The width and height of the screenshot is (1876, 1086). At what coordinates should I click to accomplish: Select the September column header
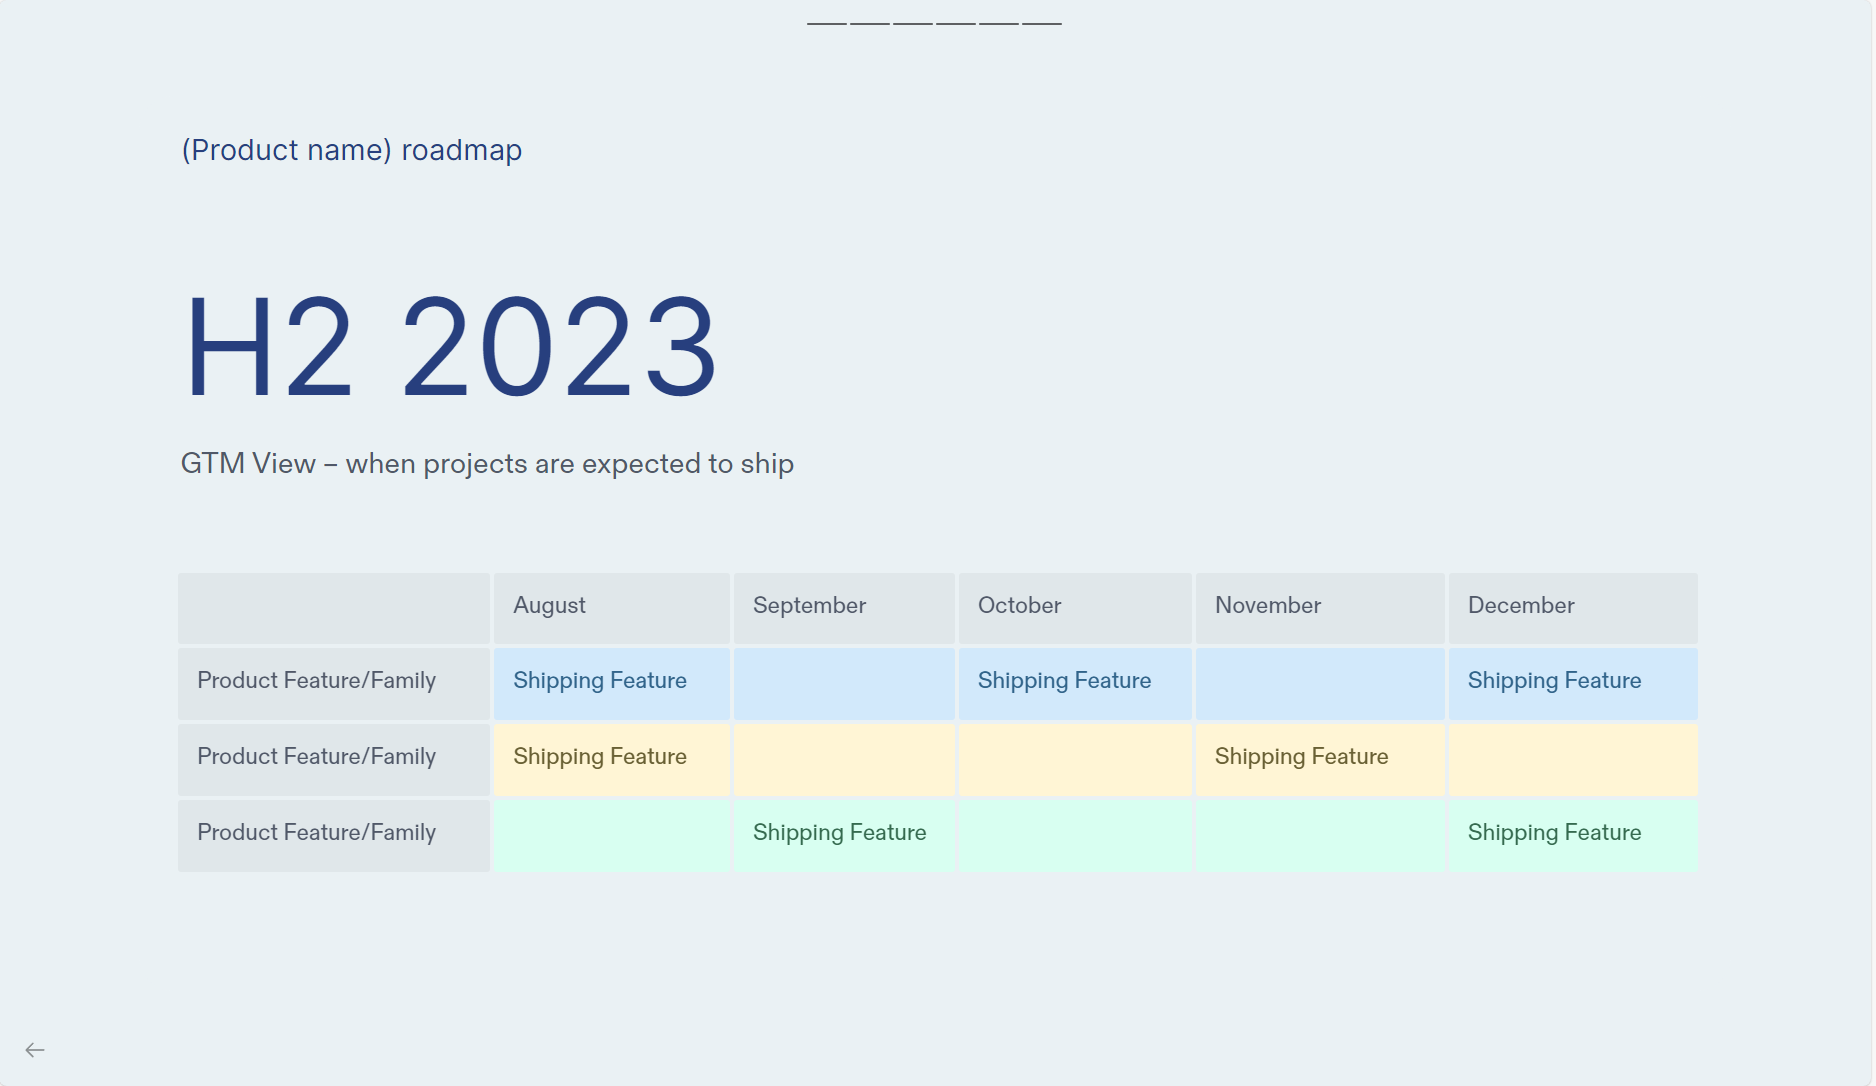coord(844,607)
